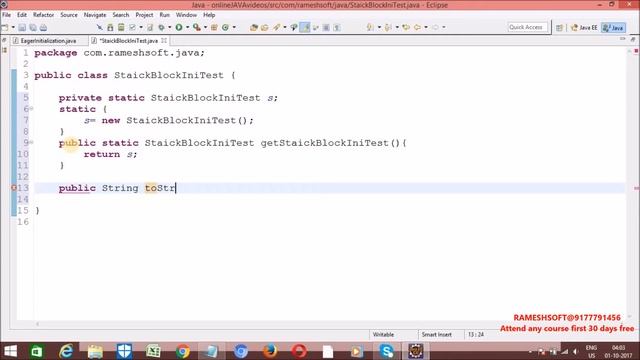
Task: Open the Windows Start button
Action: tap(10, 351)
